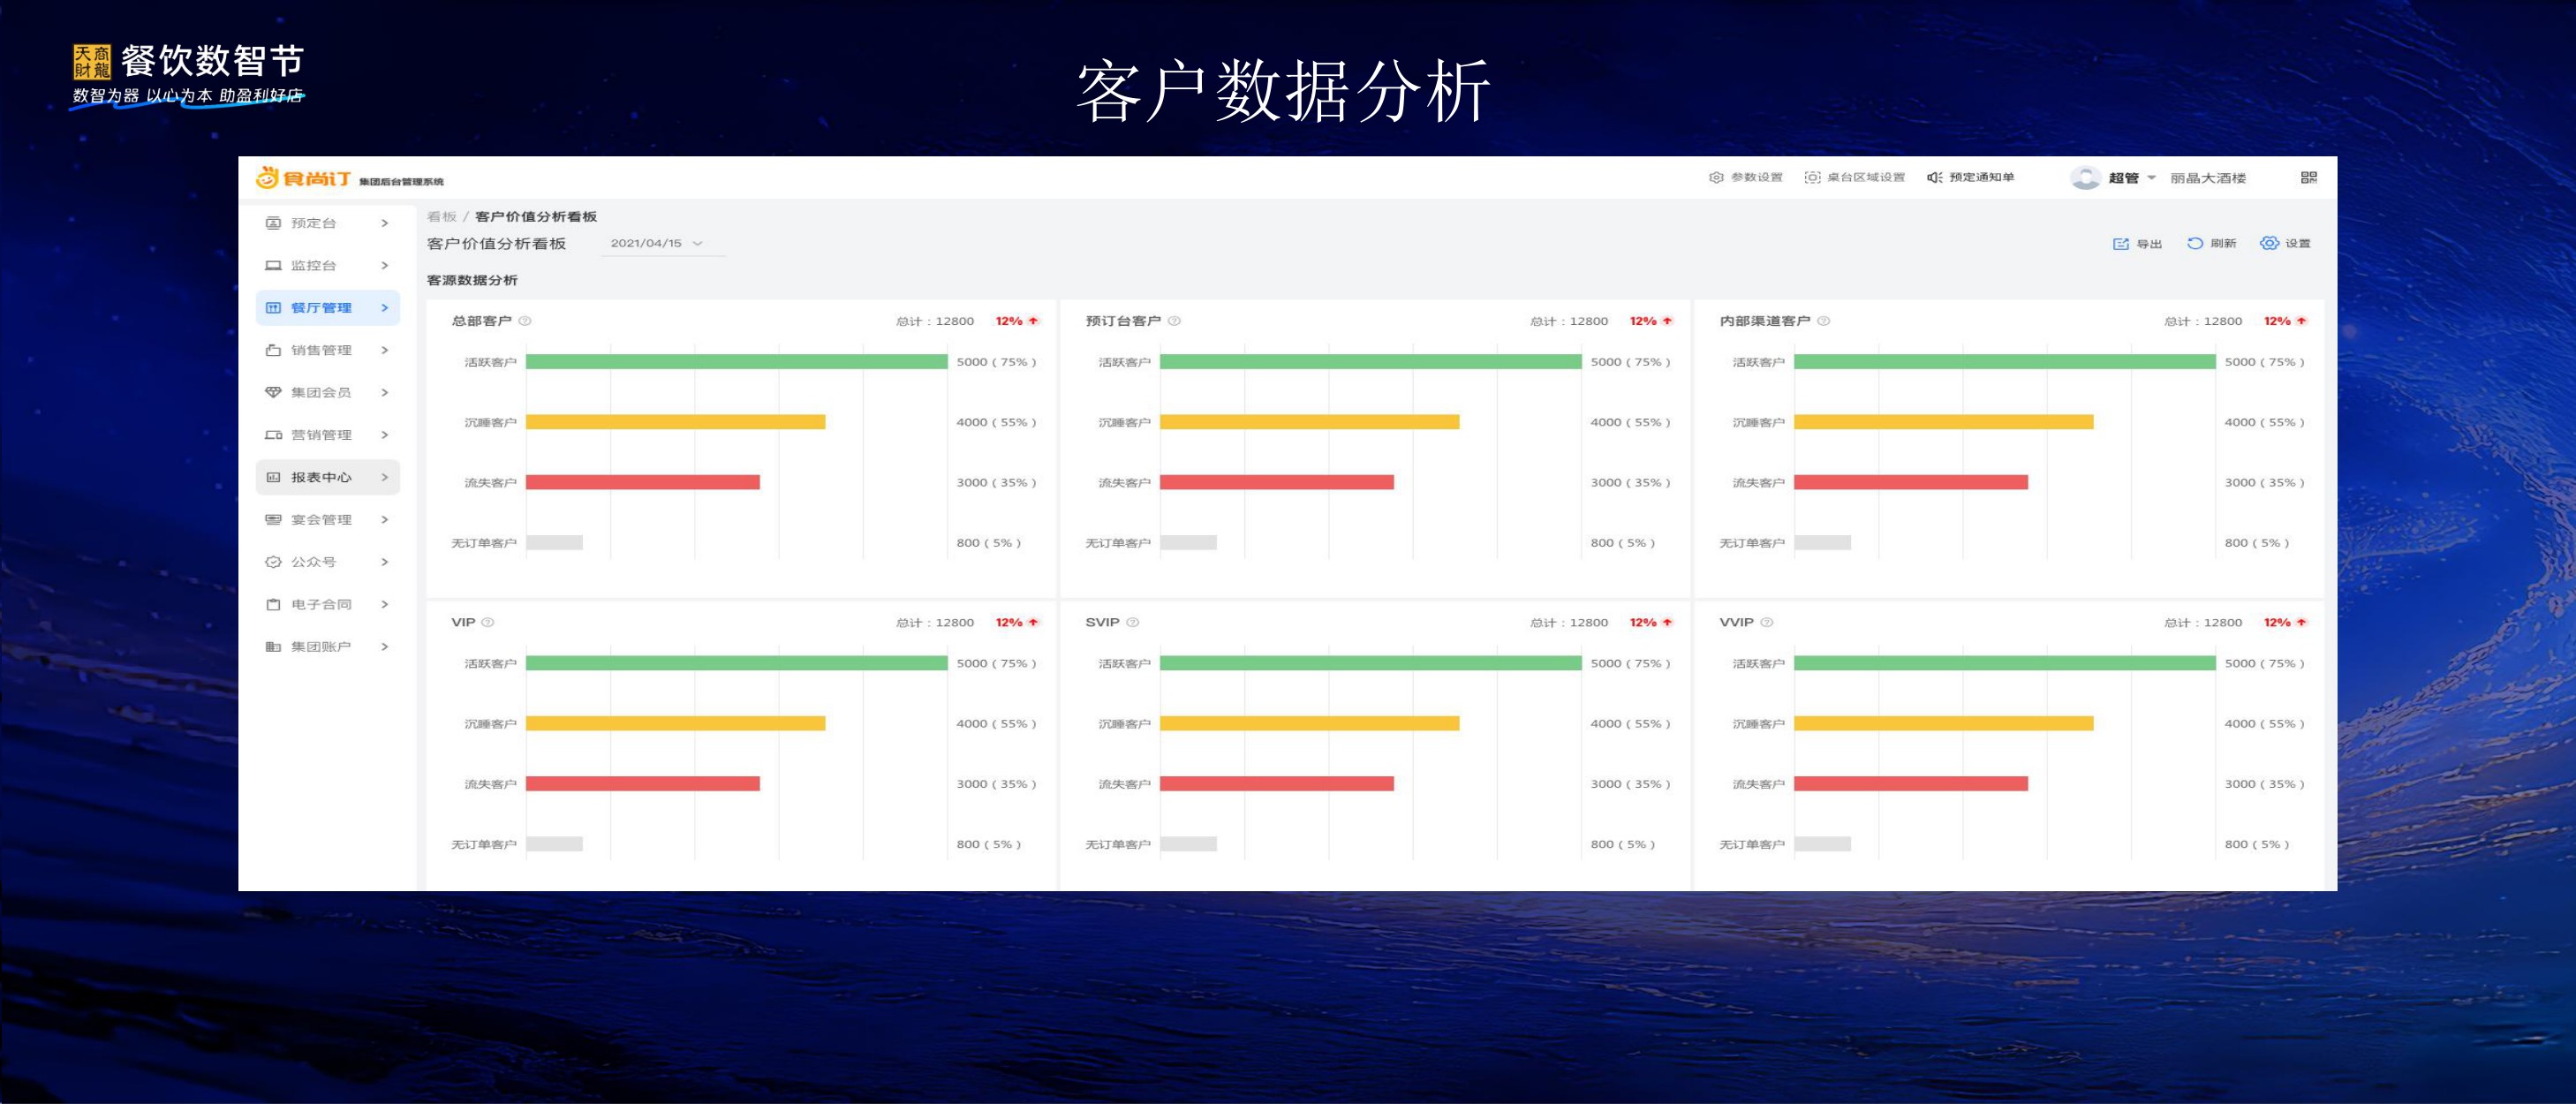
Task: Select 宴会管理 menu item
Action: (328, 519)
